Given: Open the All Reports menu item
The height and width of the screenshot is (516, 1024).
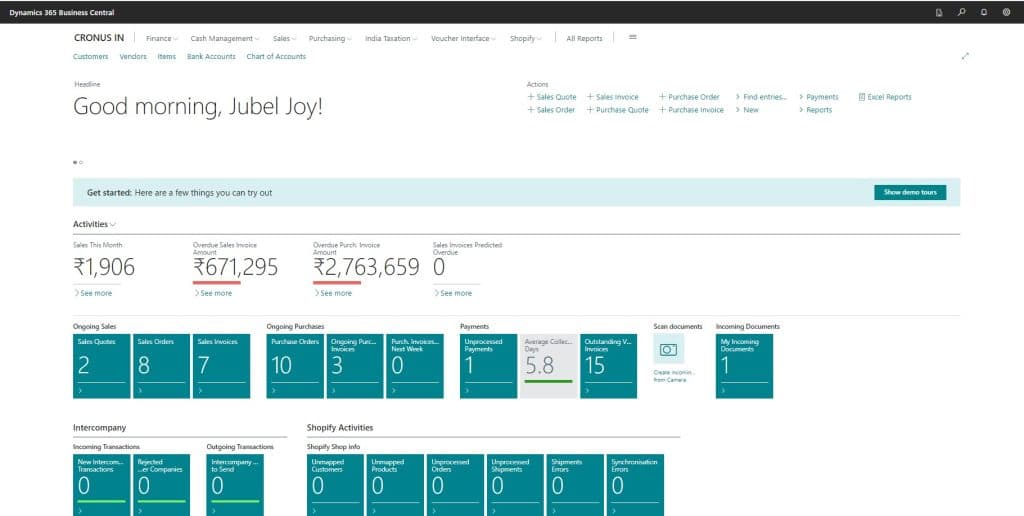Looking at the screenshot, I should tap(584, 38).
